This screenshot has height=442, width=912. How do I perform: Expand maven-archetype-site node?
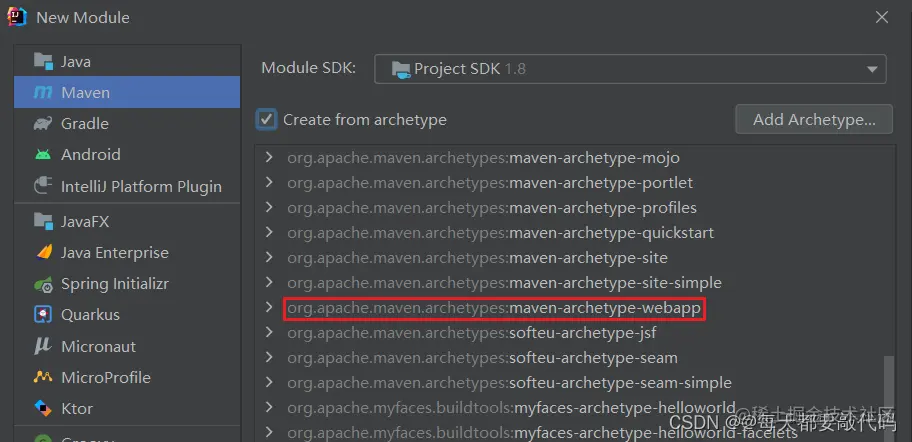pyautogui.click(x=268, y=257)
